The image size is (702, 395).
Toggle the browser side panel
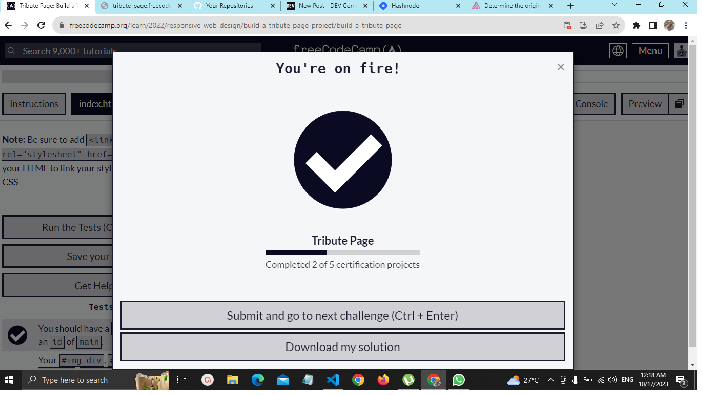(653, 26)
